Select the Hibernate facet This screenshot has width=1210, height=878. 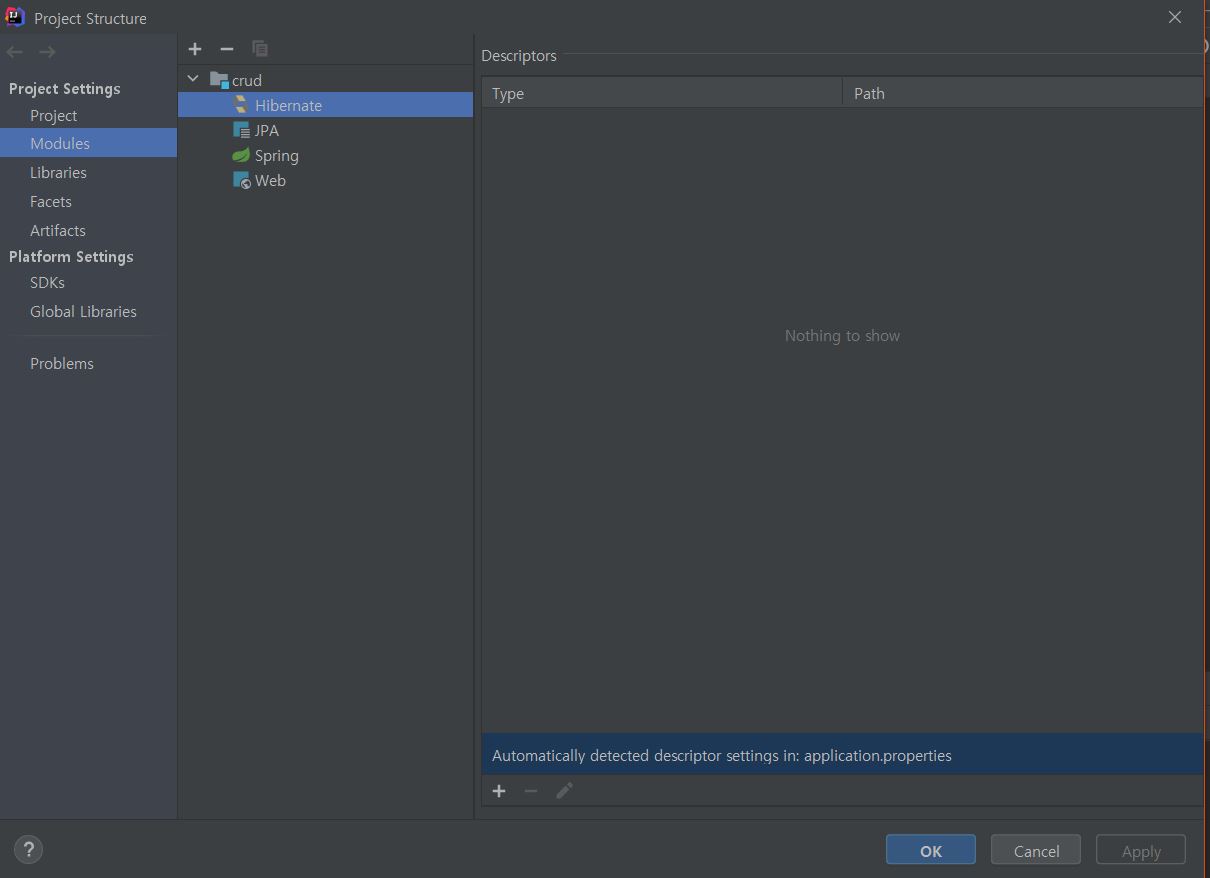(x=325, y=105)
